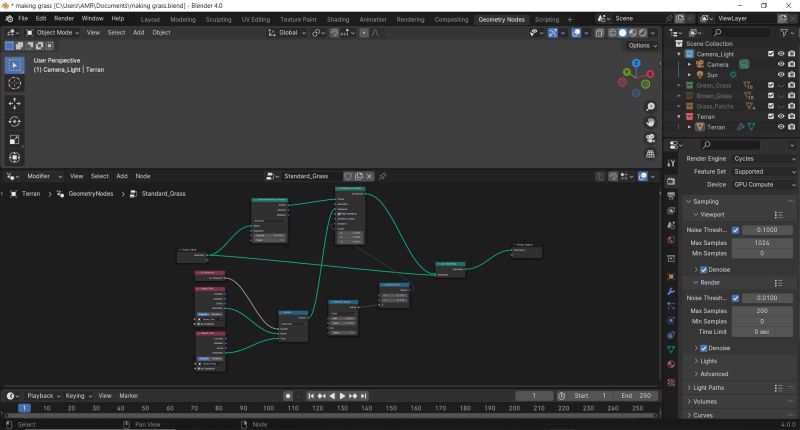Click the zoom viewport magnifier icon
This screenshot has width=800, height=430.
[650, 107]
